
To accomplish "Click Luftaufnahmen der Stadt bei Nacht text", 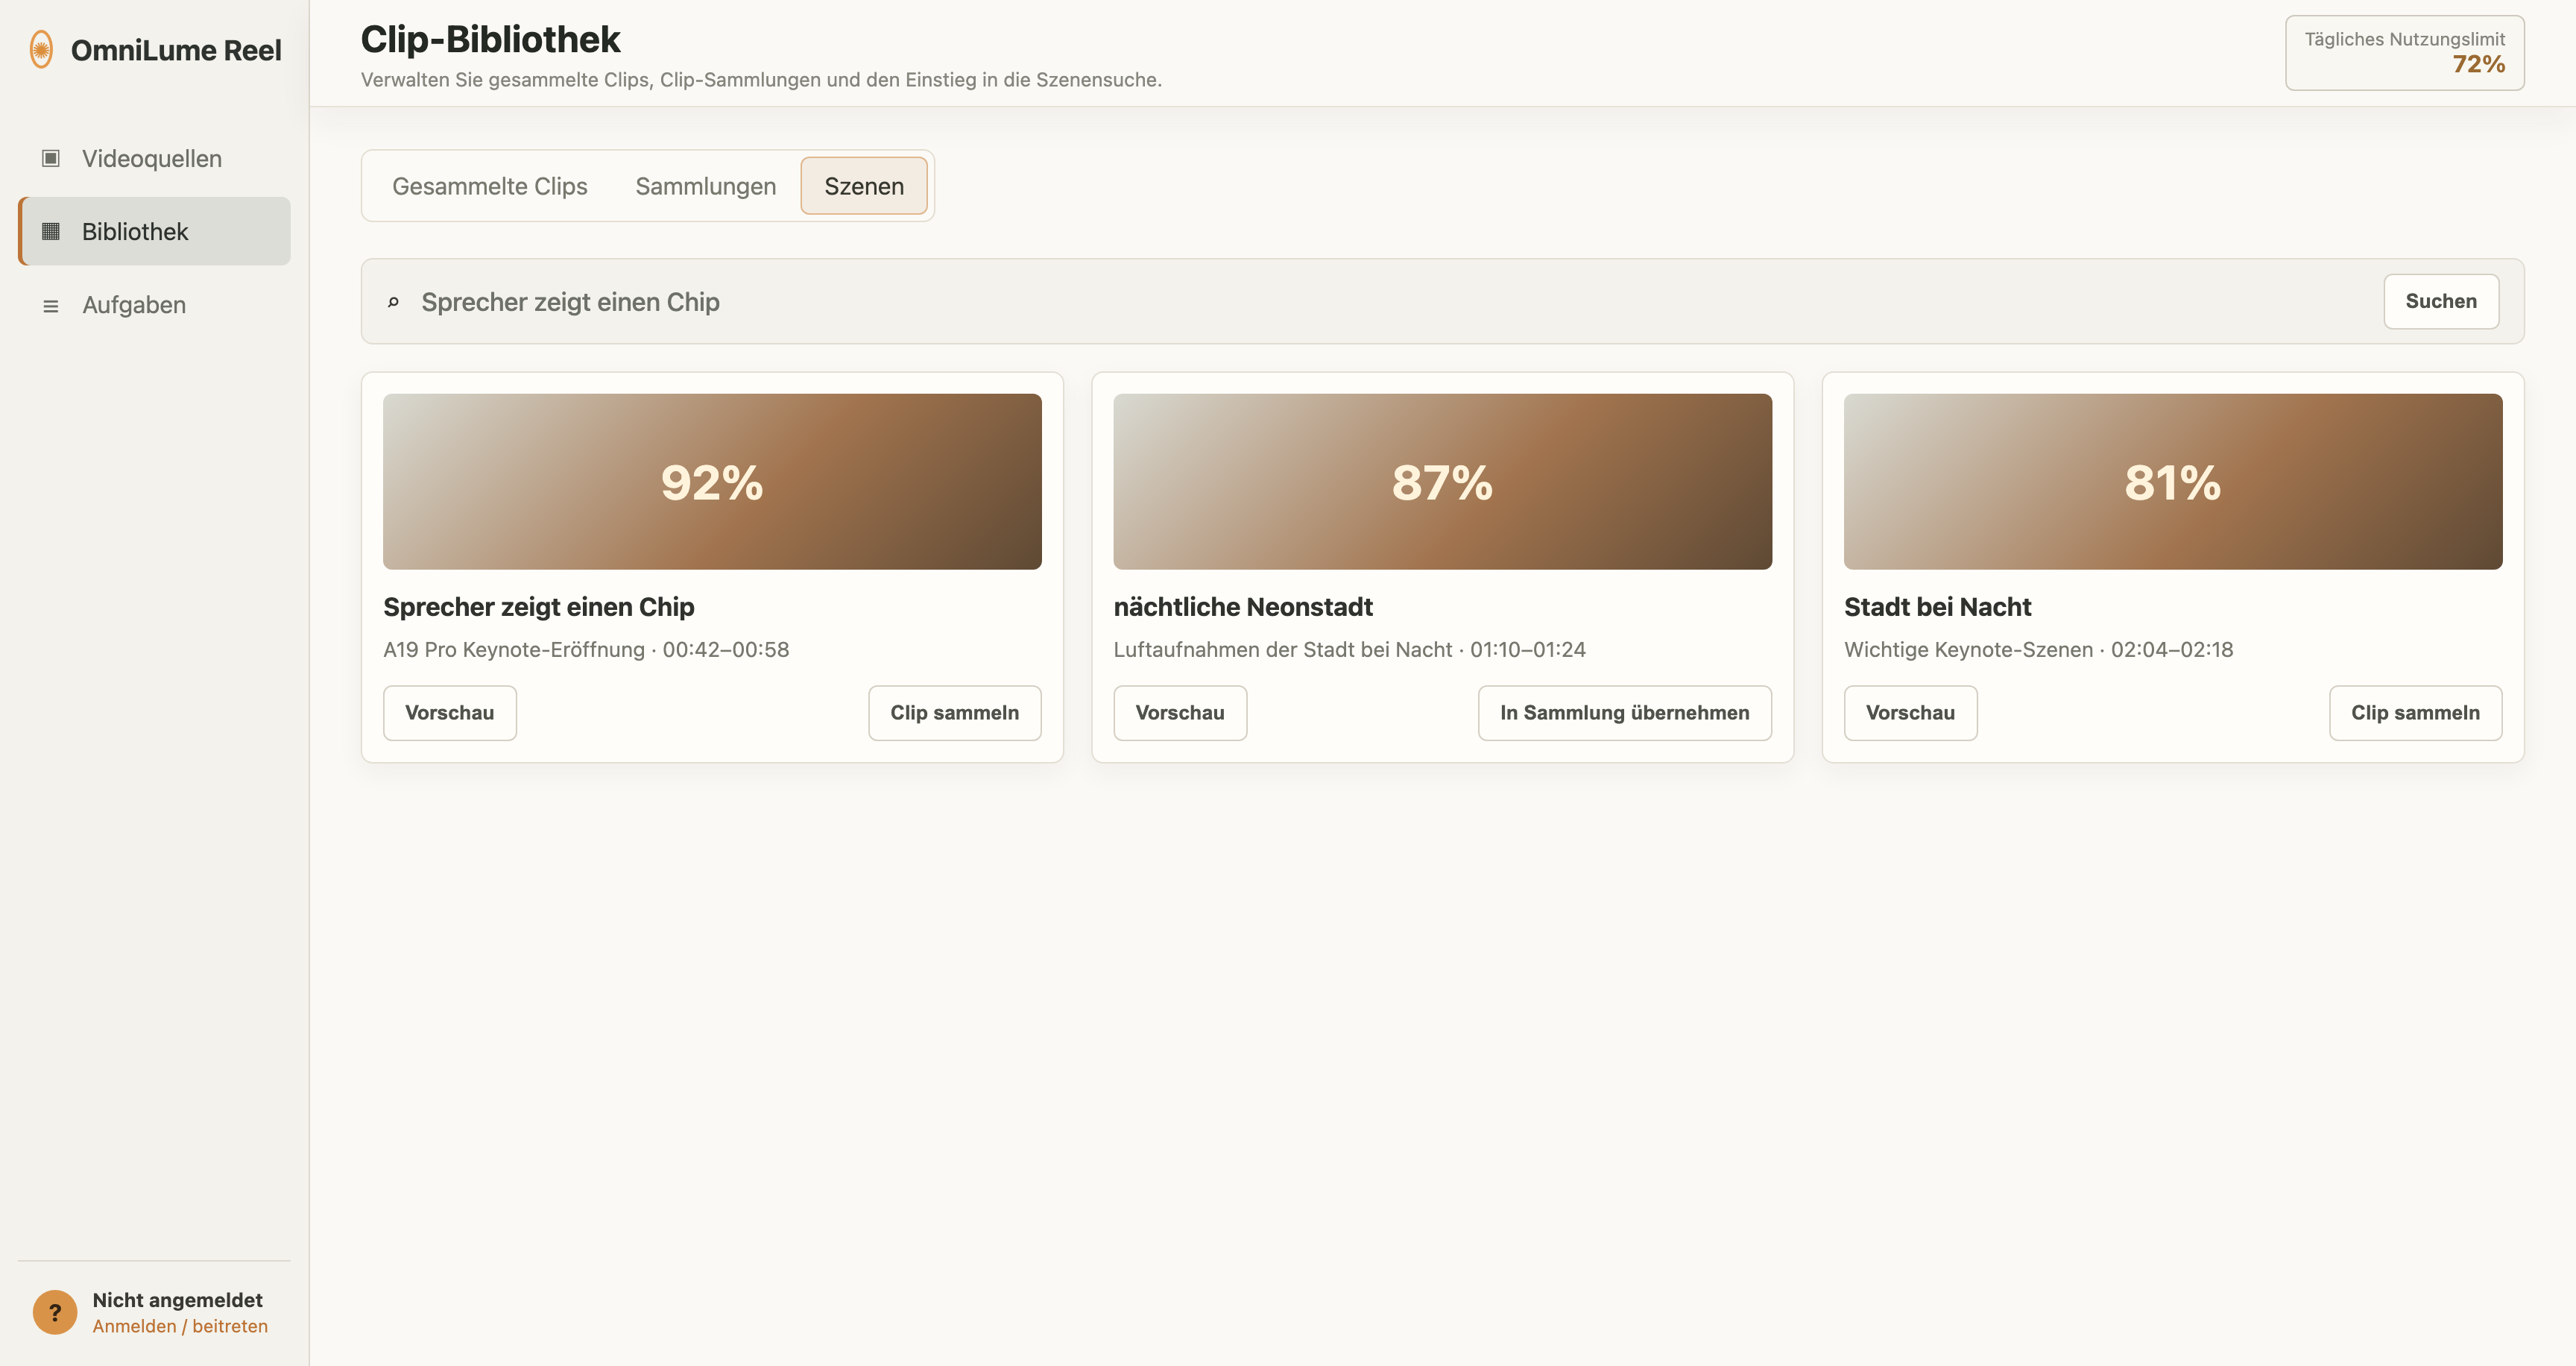I will click(1349, 650).
